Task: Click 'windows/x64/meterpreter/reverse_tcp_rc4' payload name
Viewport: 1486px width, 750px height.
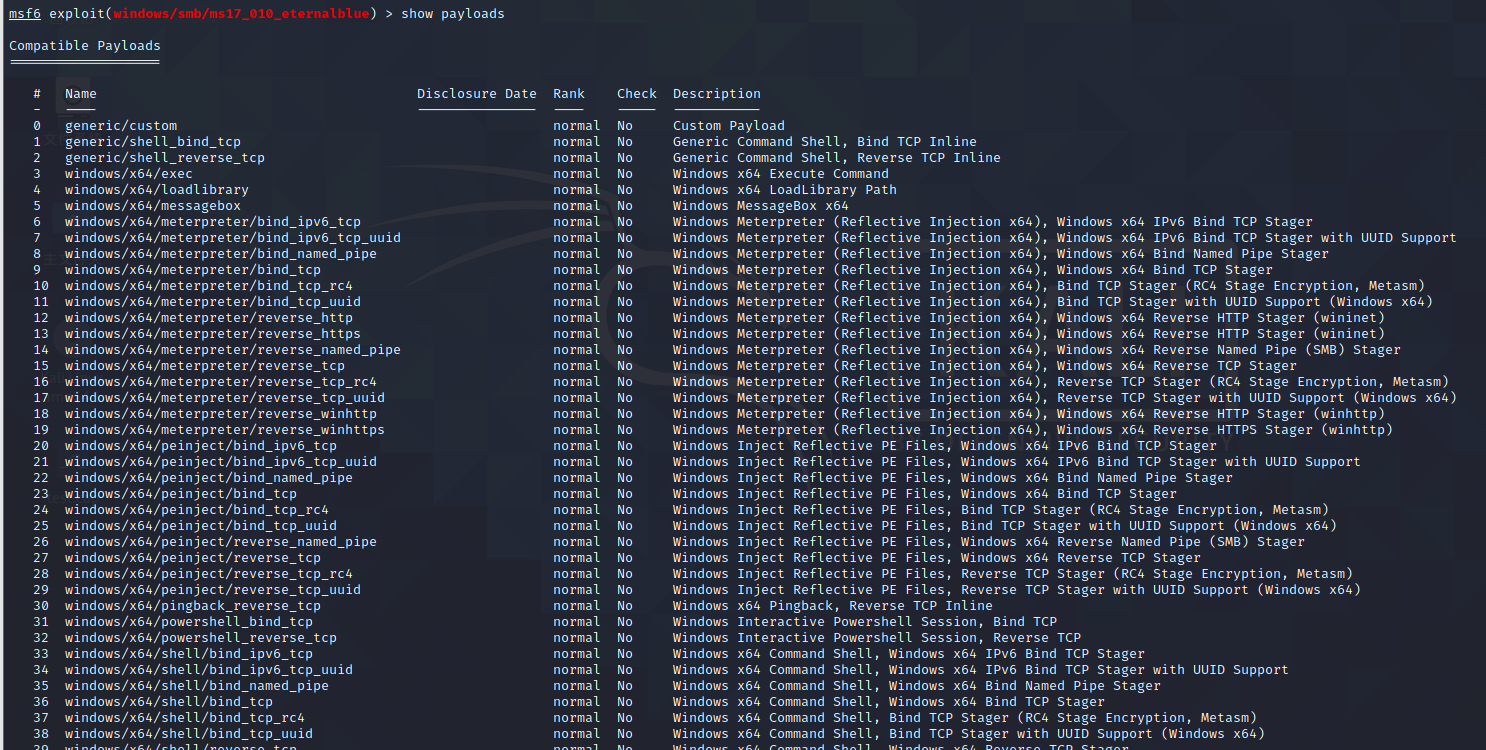Action: tap(221, 382)
